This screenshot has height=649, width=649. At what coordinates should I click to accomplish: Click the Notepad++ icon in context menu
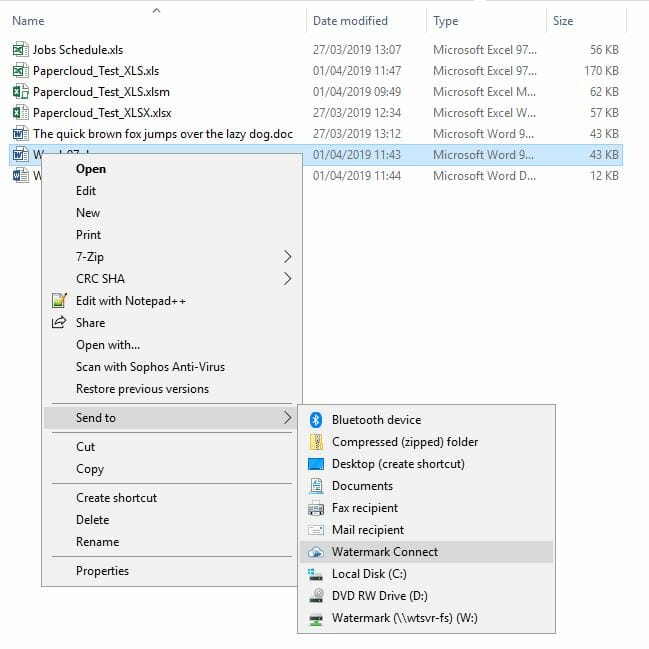[59, 300]
